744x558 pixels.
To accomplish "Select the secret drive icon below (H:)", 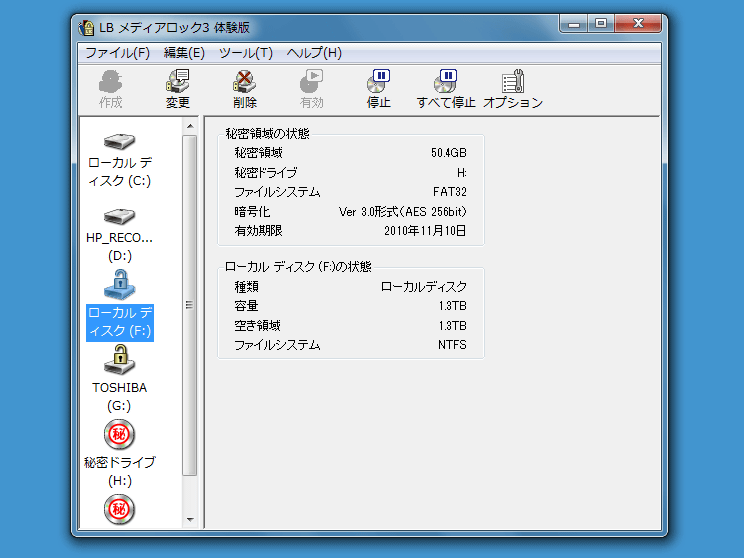I will [x=120, y=509].
